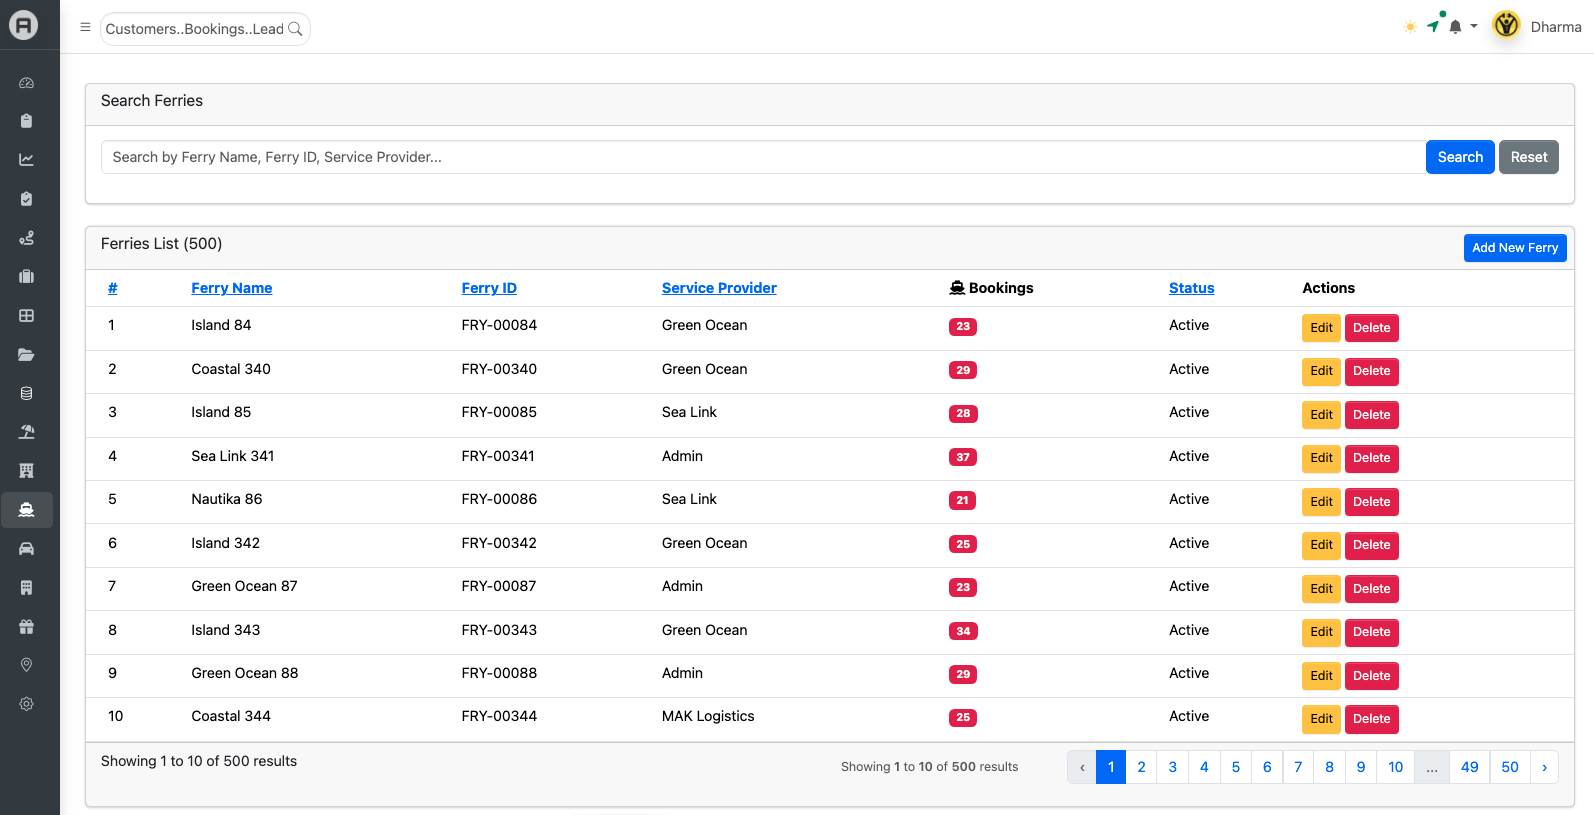Click the green navigation arrow icon
This screenshot has width=1594, height=815.
pyautogui.click(x=1434, y=26)
